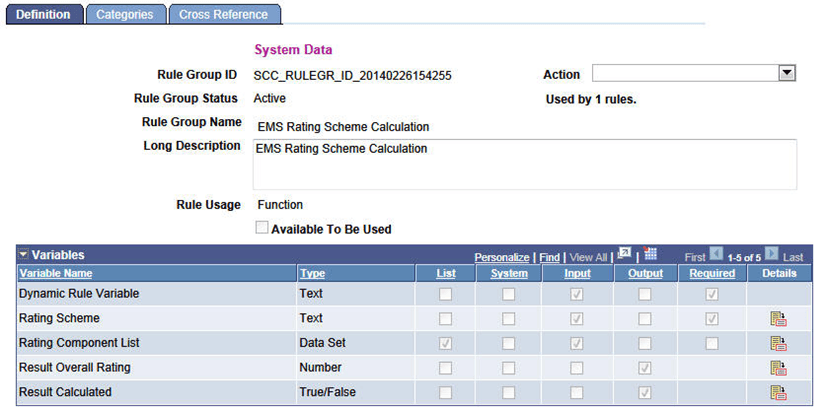Switch to the Categories tab

point(125,15)
